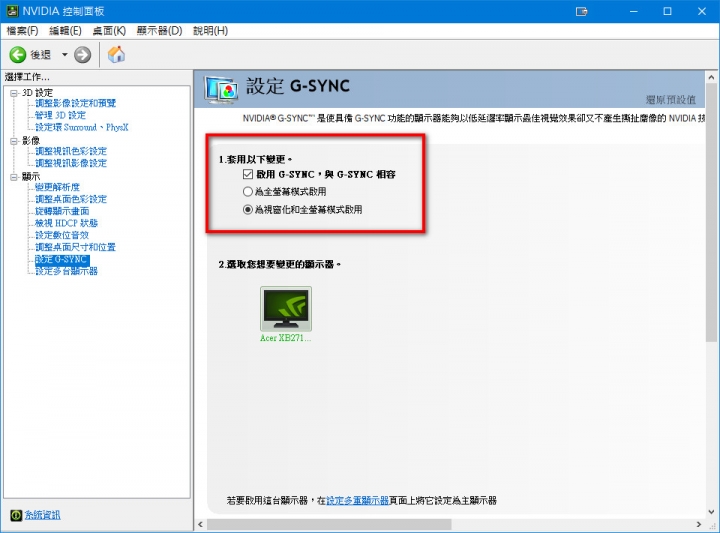This screenshot has height=533, width=720.
Task: Click the 系統資訊 icon
Action: [16, 515]
